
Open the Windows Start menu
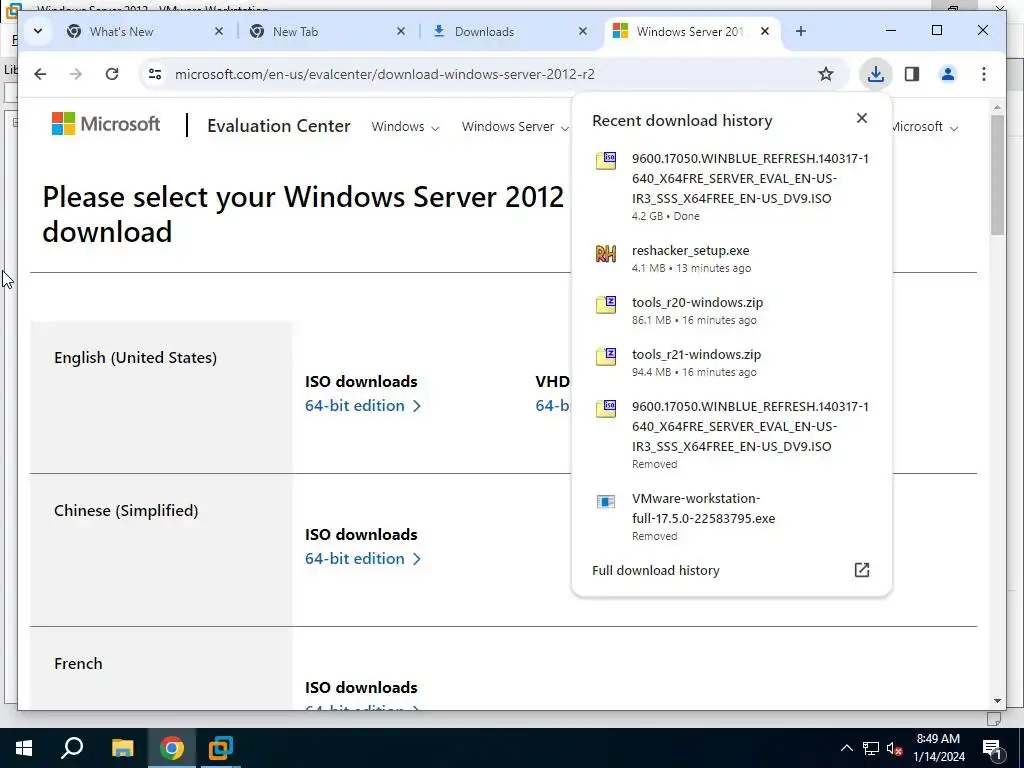pos(24,748)
